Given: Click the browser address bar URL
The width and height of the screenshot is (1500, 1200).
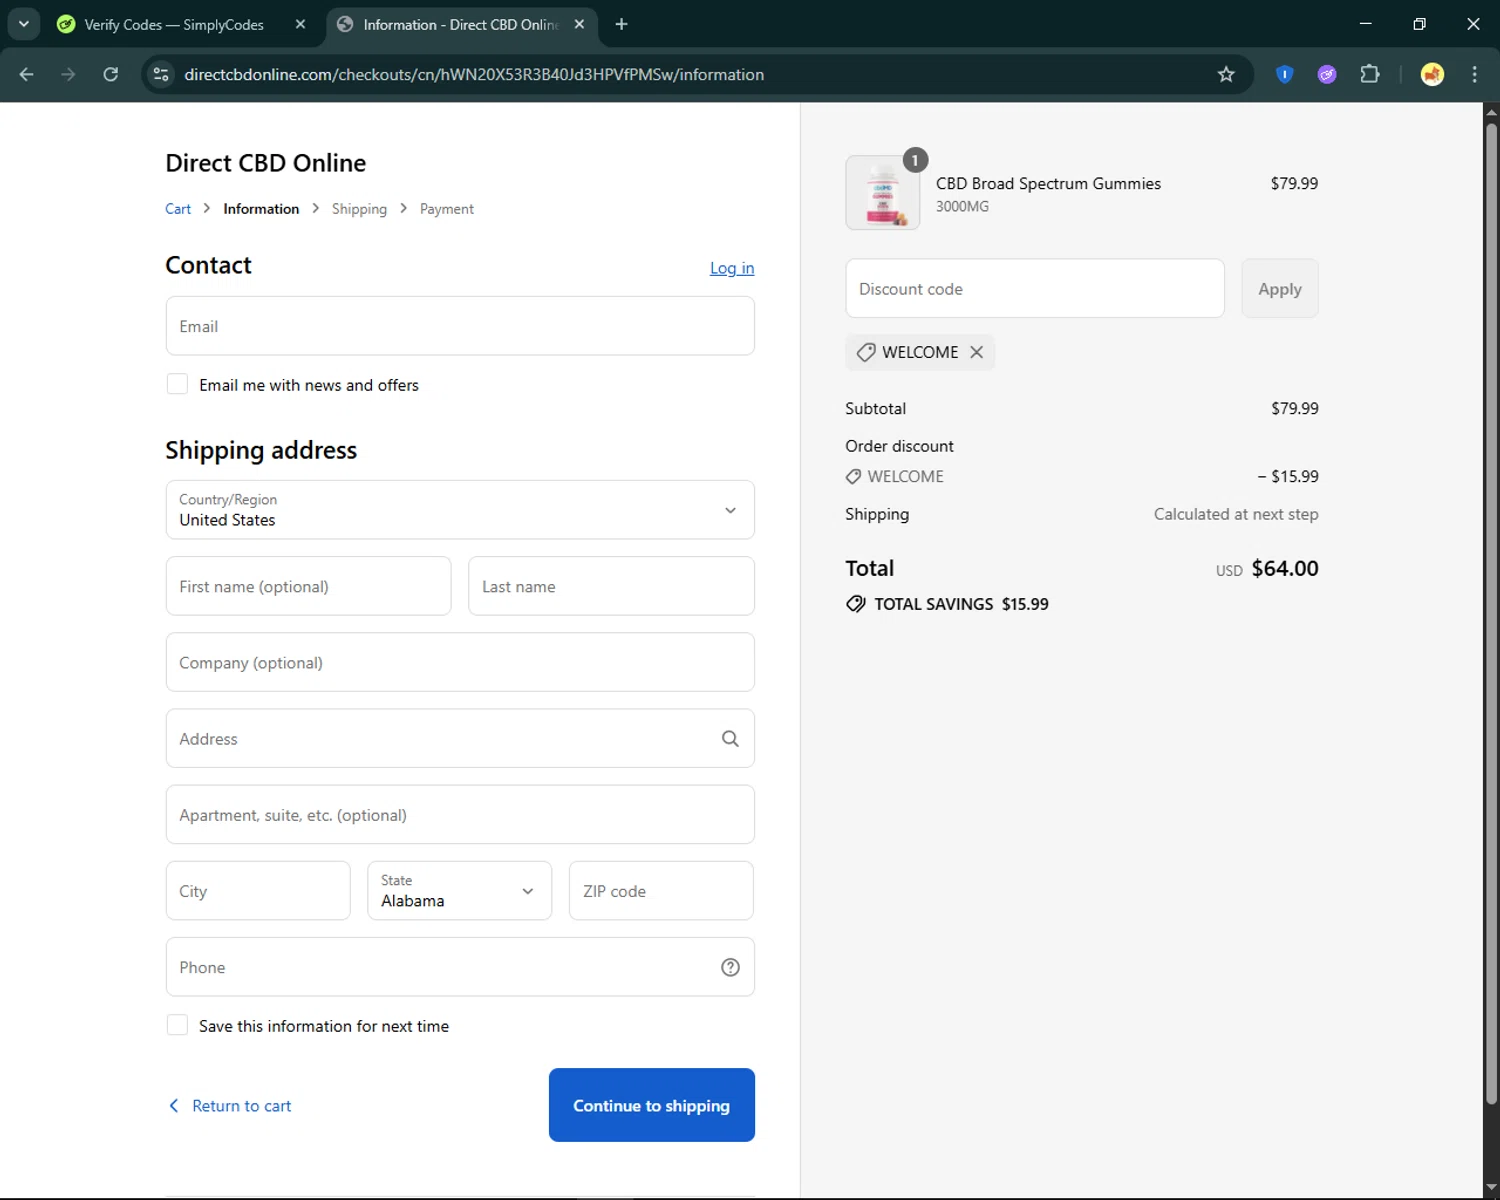Looking at the screenshot, I should coord(474,75).
